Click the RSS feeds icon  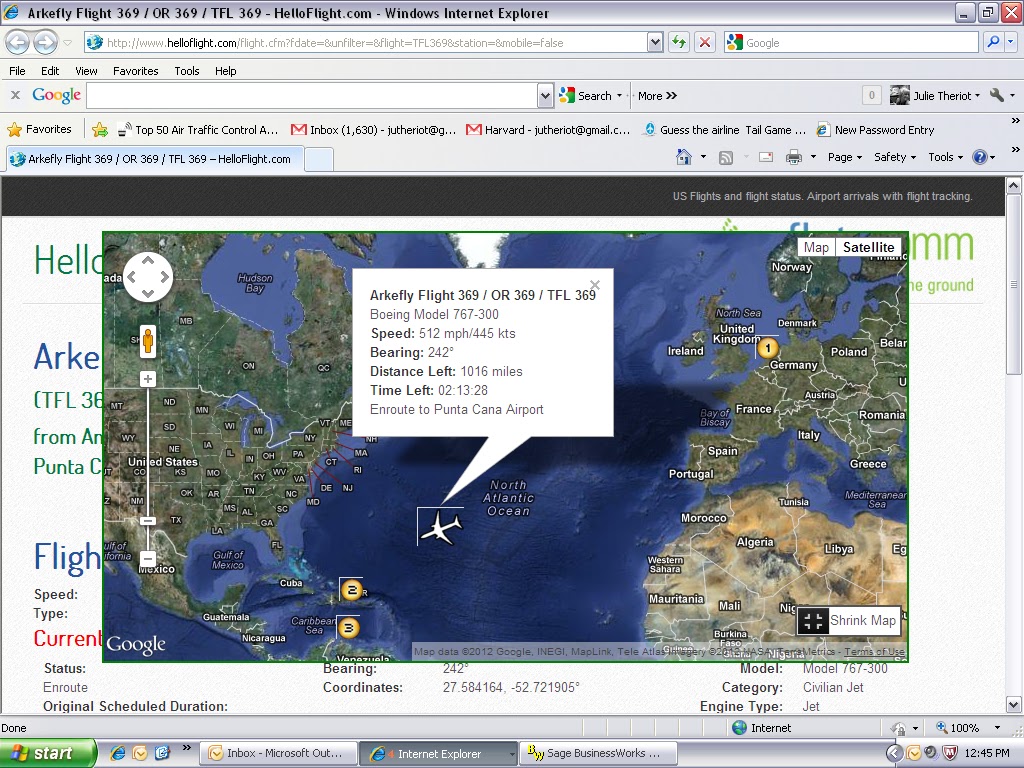pyautogui.click(x=726, y=157)
